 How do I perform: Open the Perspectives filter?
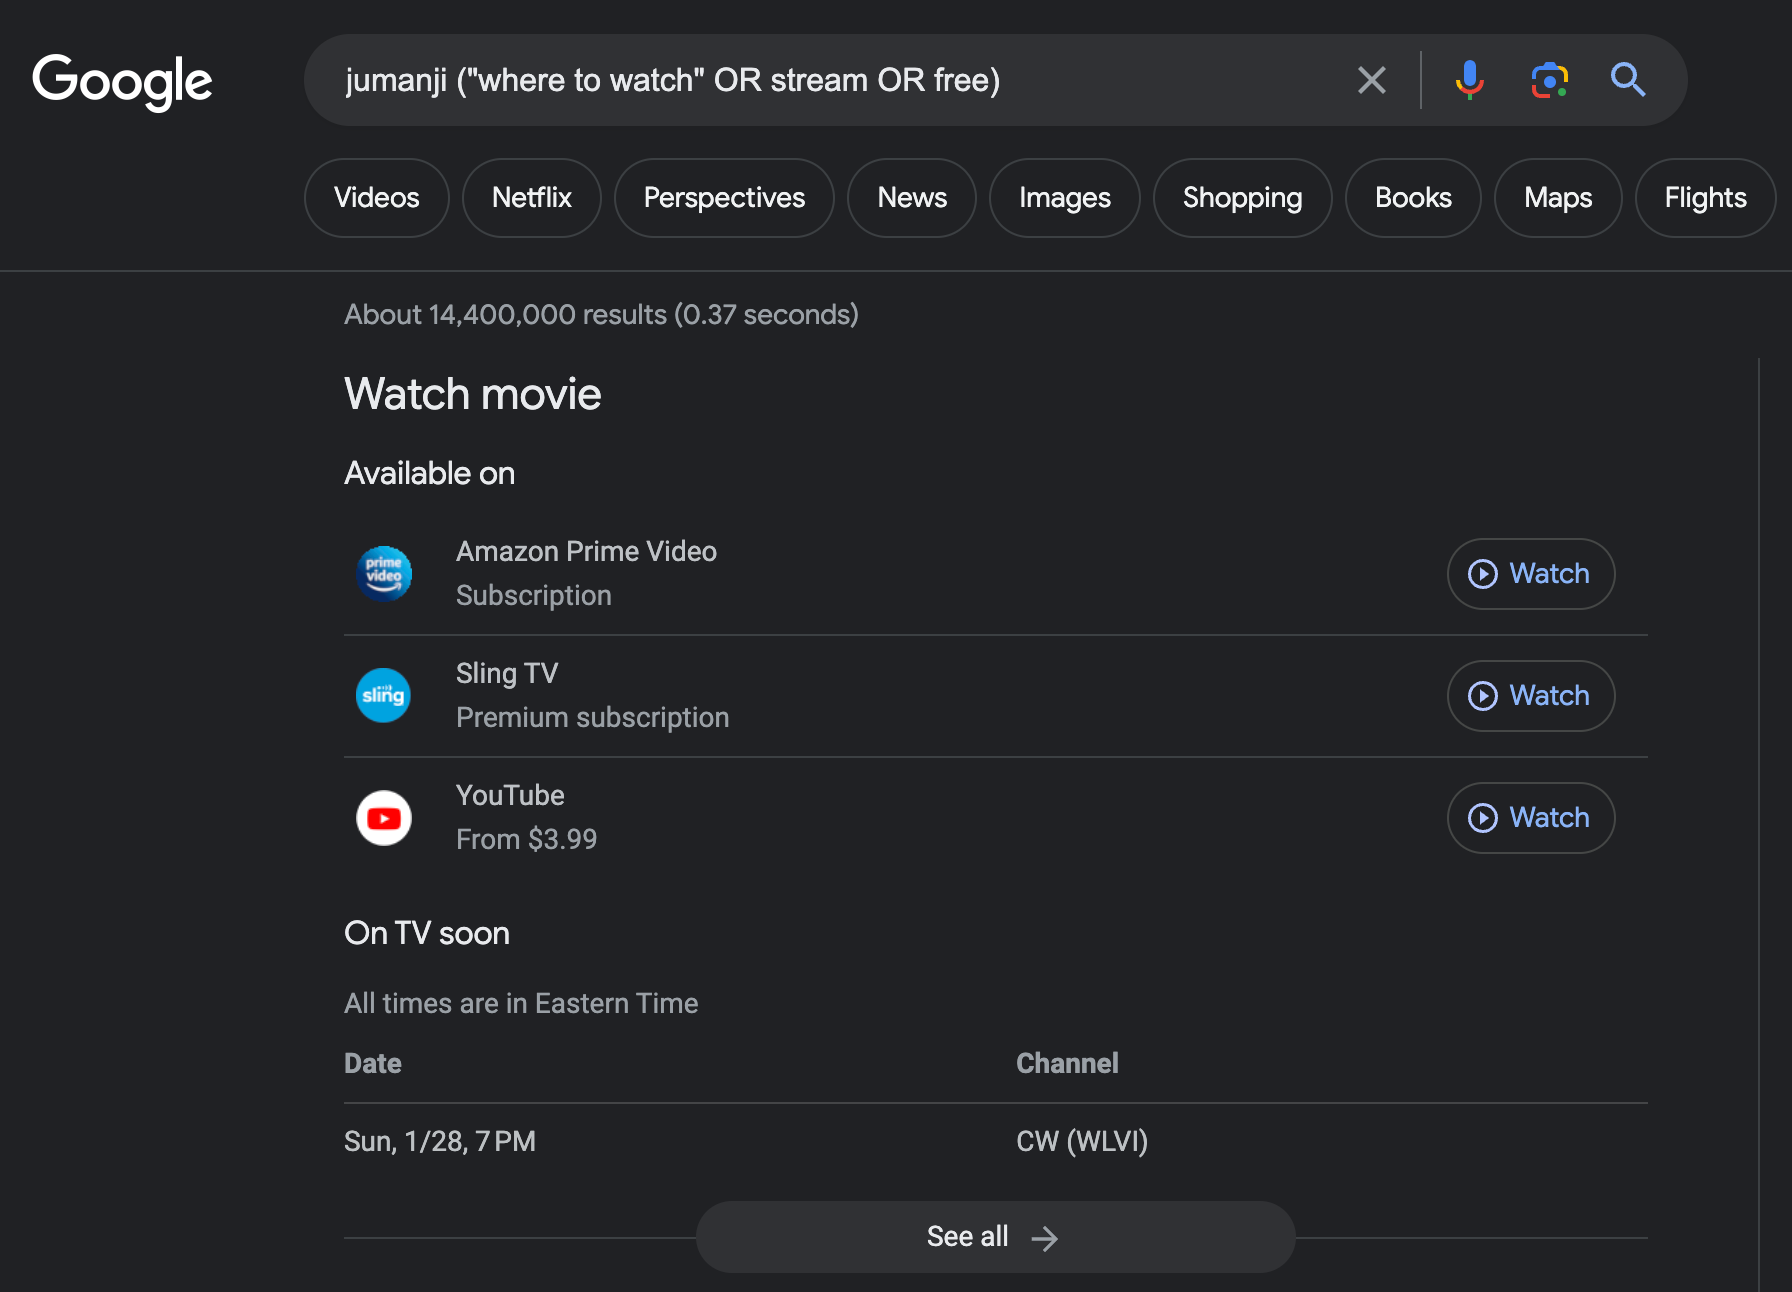pos(724,198)
